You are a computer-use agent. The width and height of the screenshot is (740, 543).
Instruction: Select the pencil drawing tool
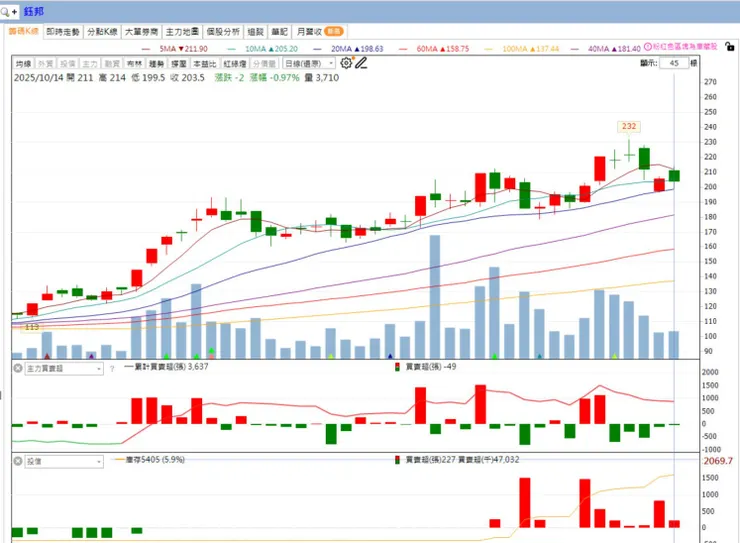pyautogui.click(x=361, y=63)
